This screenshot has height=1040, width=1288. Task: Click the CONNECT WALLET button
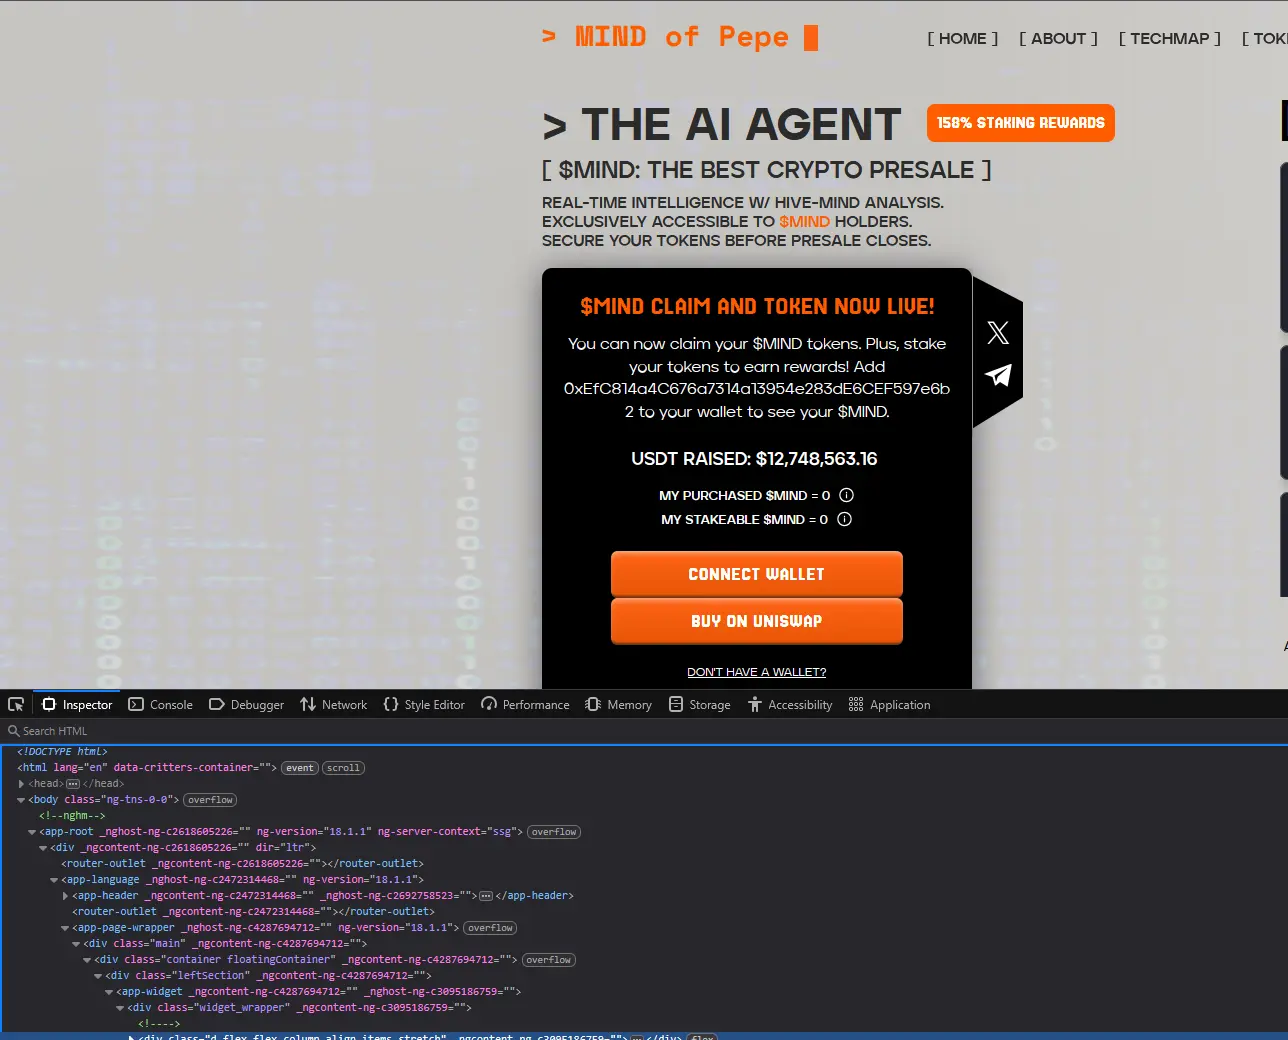[x=757, y=574]
